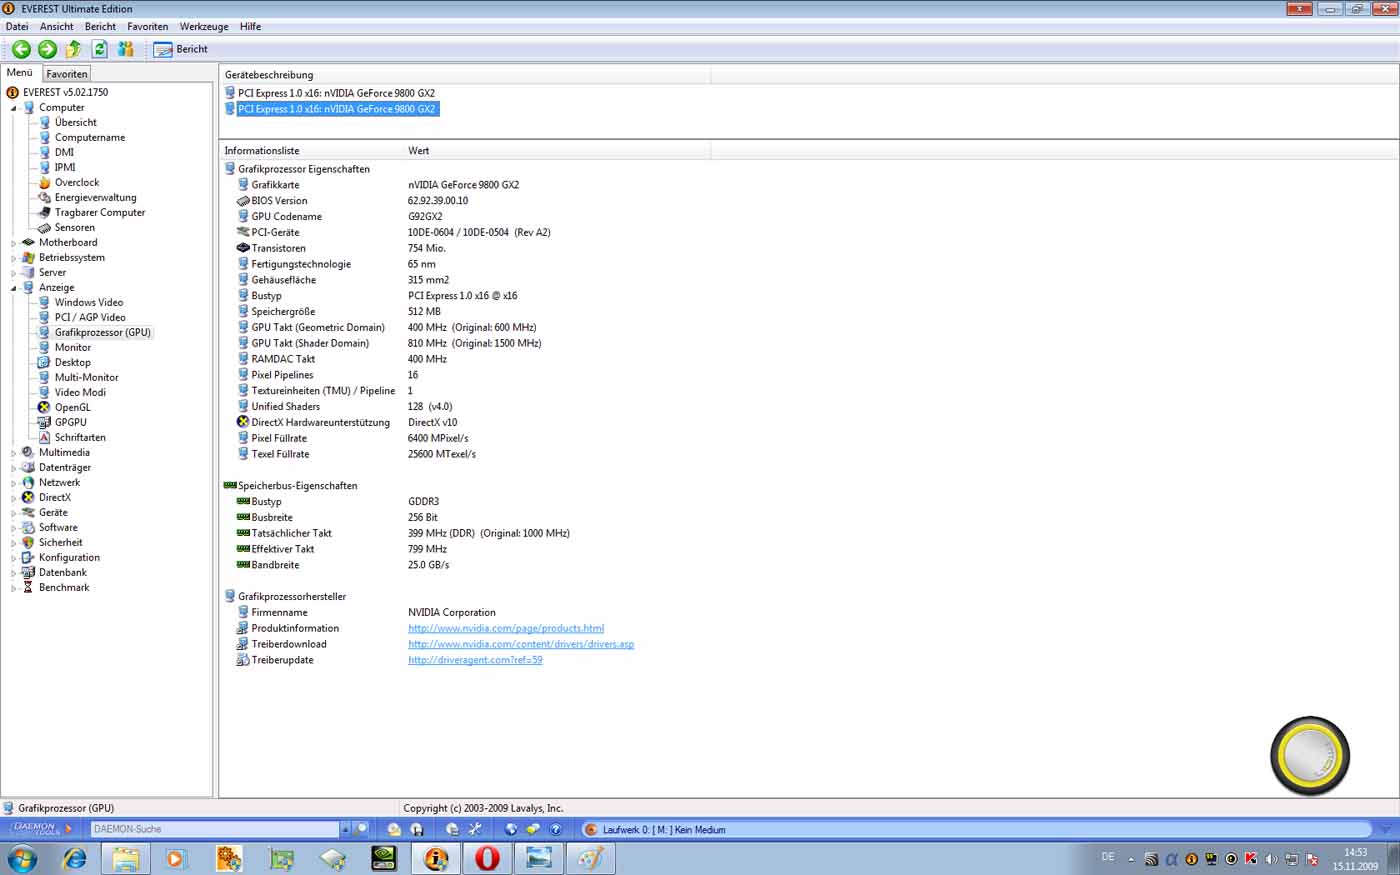The width and height of the screenshot is (1400, 875).
Task: Collapse the Anzeige tree node
Action: (x=14, y=288)
